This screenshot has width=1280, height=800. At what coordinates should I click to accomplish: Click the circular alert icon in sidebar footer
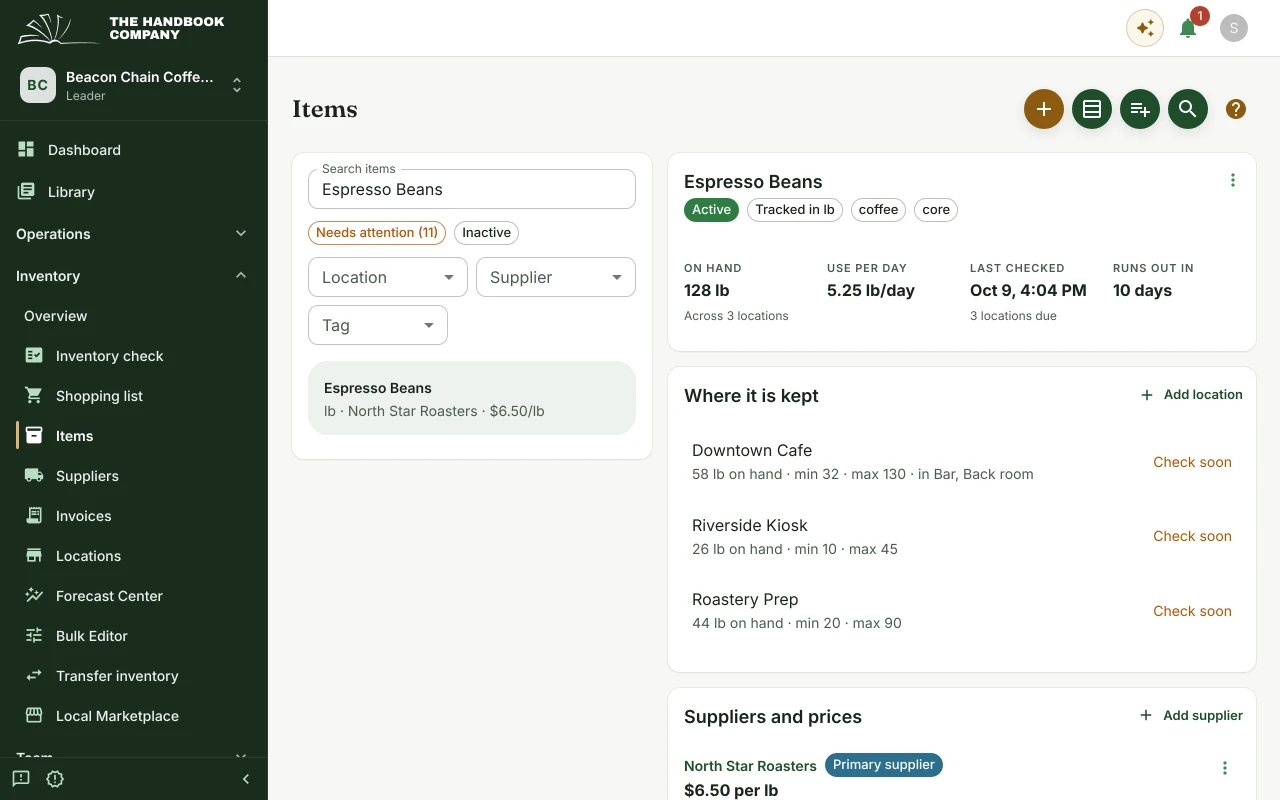pyautogui.click(x=55, y=779)
